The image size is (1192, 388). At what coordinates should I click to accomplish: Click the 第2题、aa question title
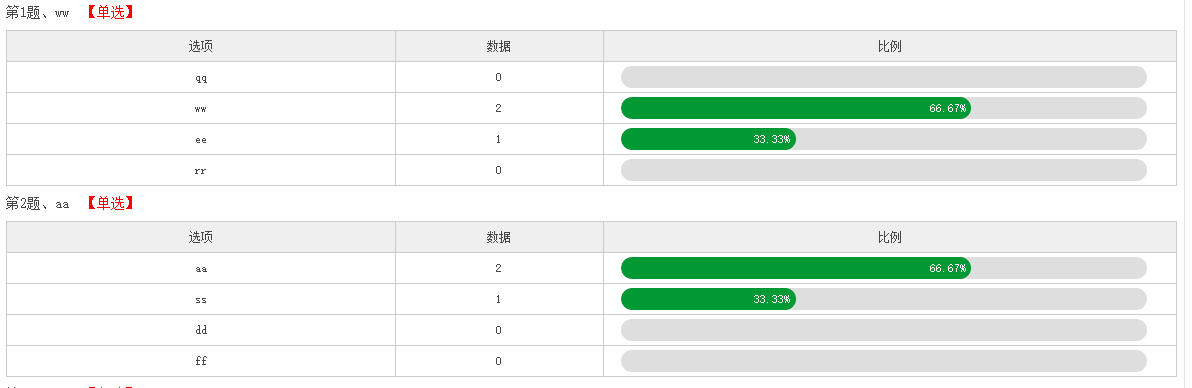37,203
